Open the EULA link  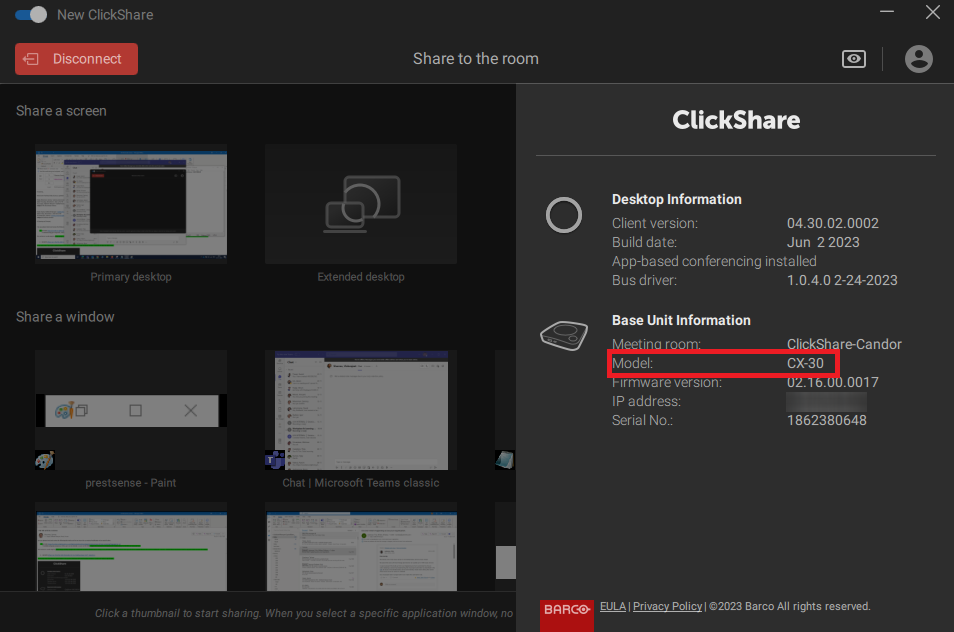click(x=612, y=606)
